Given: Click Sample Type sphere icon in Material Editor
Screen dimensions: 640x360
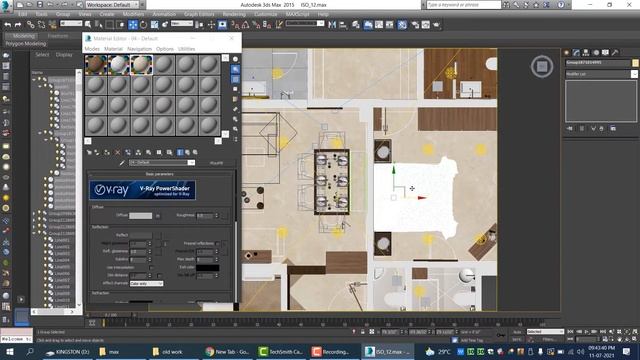Looking at the screenshot, I should (x=236, y=60).
